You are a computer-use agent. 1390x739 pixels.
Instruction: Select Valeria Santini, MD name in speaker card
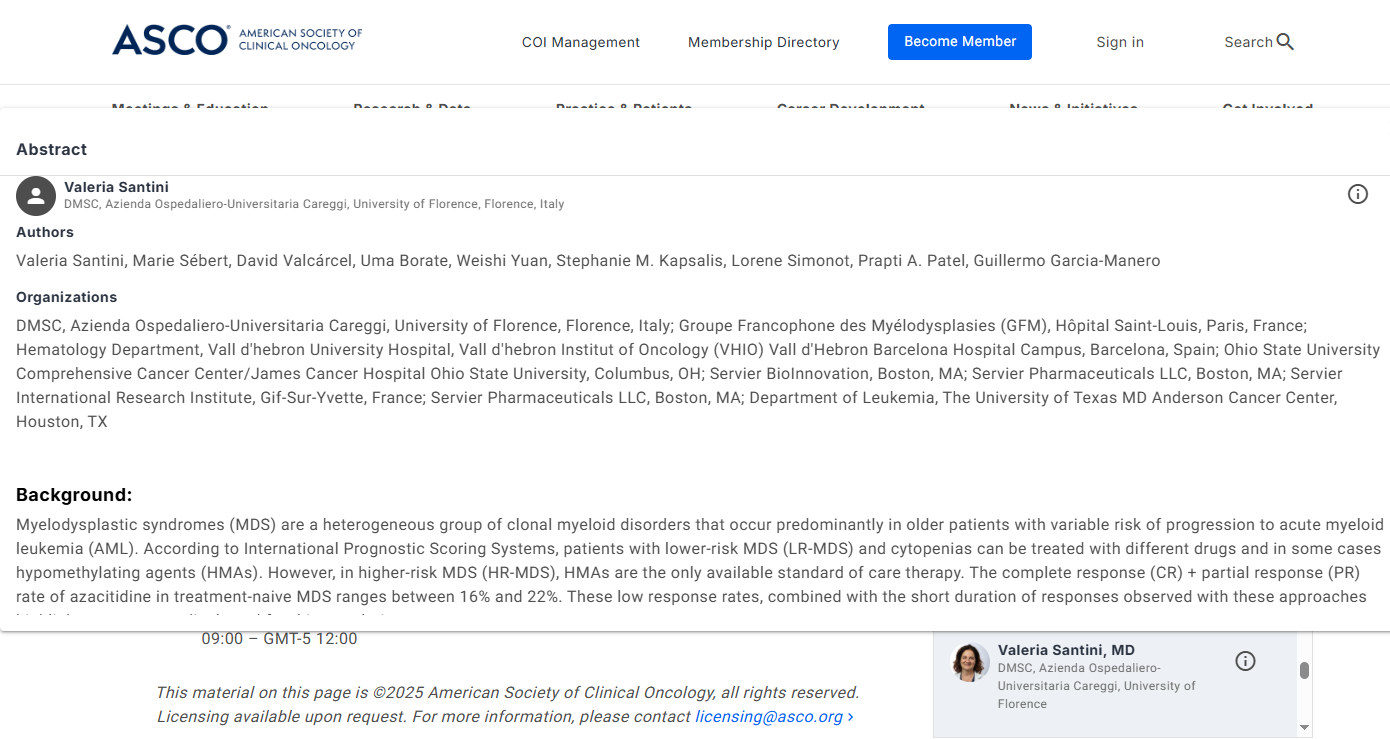click(1066, 650)
